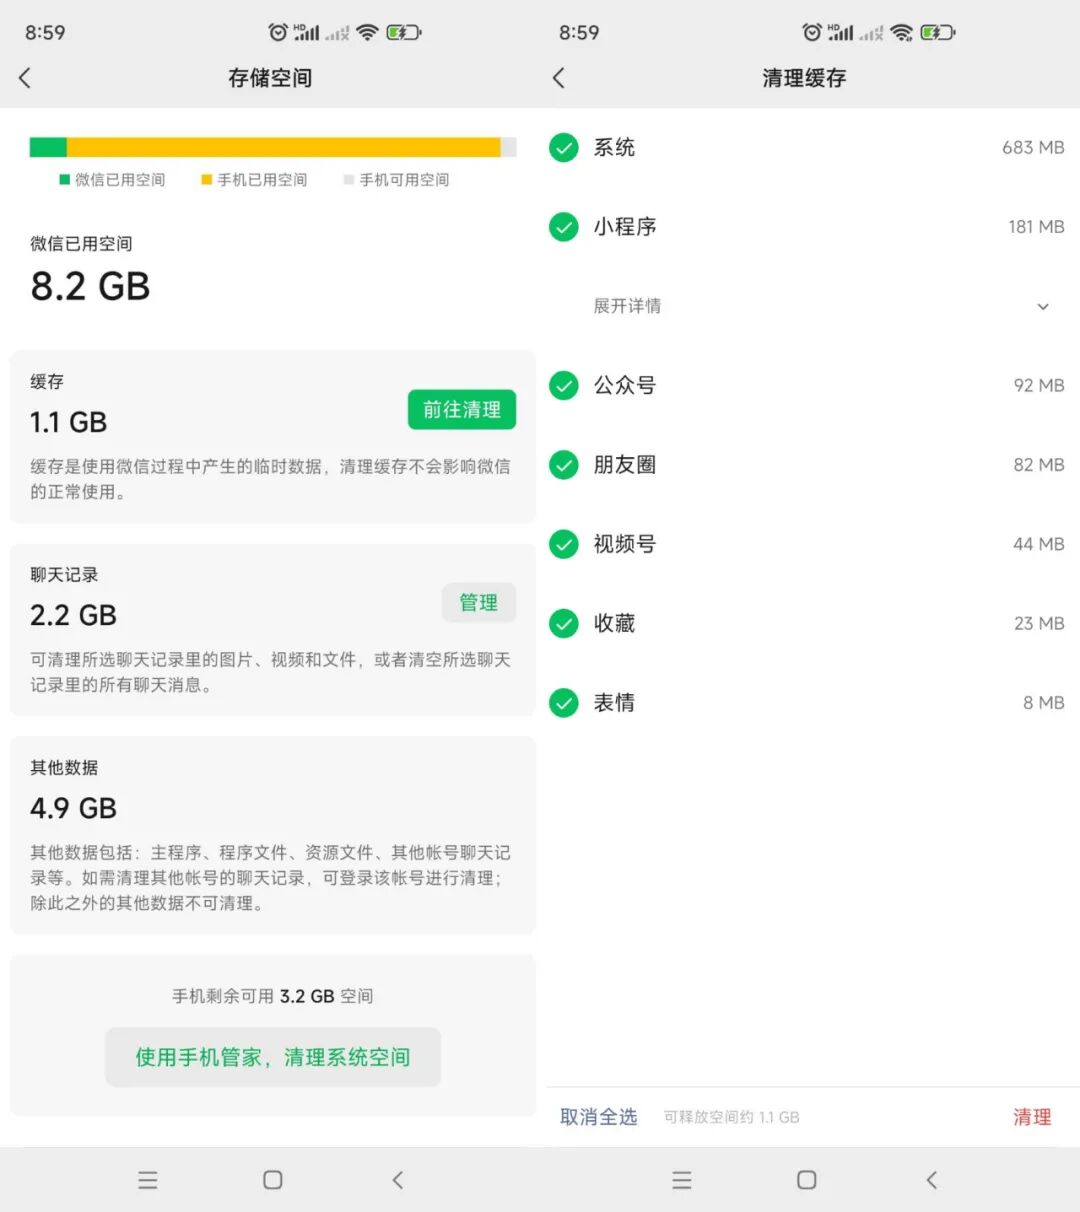1080x1212 pixels.
Task: Tap green WeChat segment of storage bar
Action: click(48, 148)
